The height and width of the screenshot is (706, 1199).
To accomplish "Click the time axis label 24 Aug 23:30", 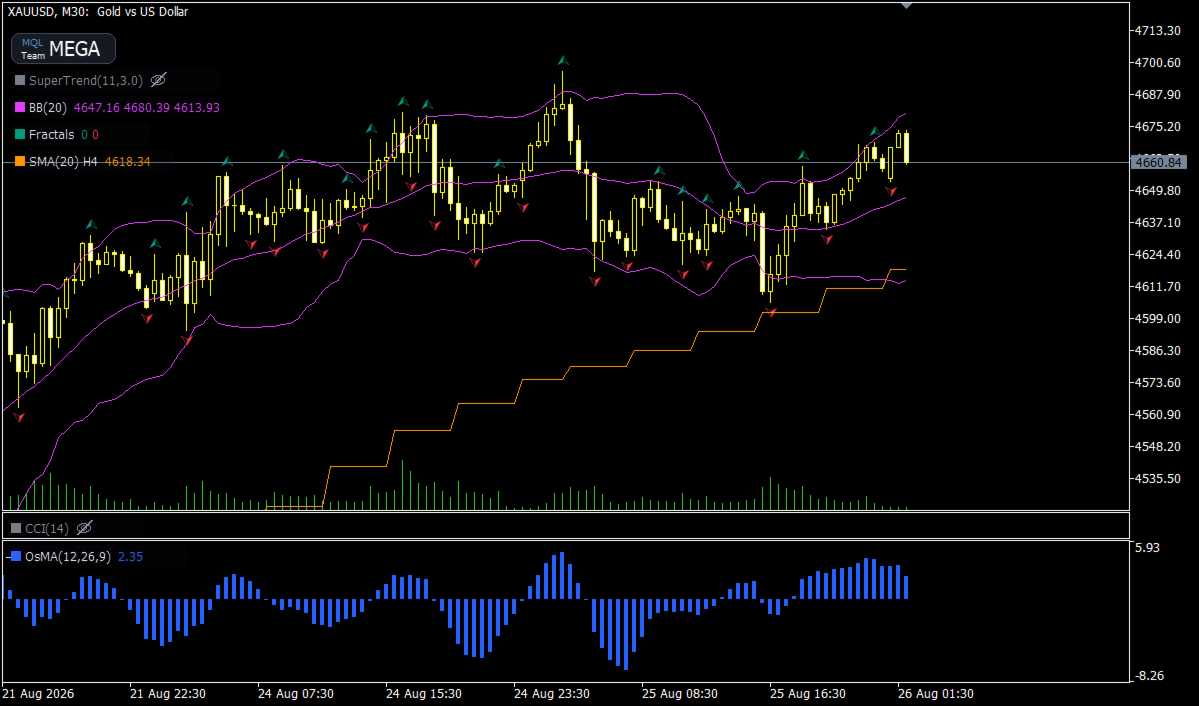I will coord(552,694).
